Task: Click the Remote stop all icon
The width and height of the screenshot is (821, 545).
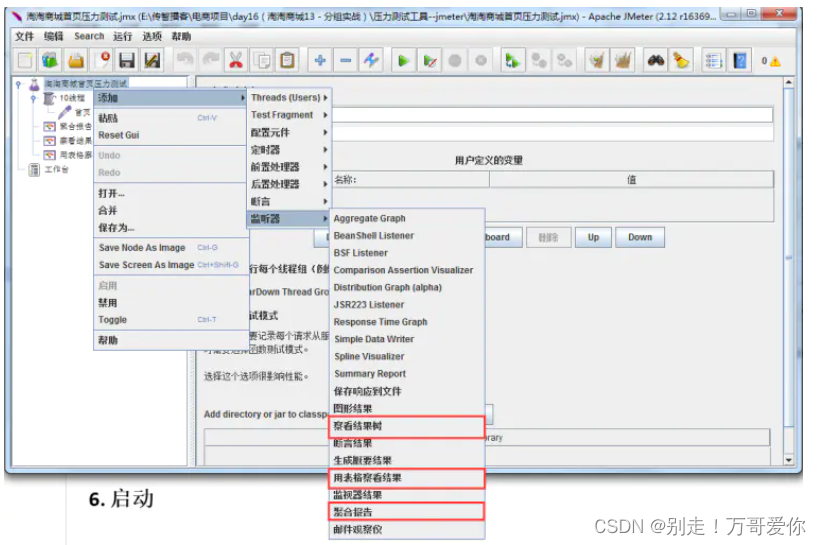Action: tap(538, 61)
